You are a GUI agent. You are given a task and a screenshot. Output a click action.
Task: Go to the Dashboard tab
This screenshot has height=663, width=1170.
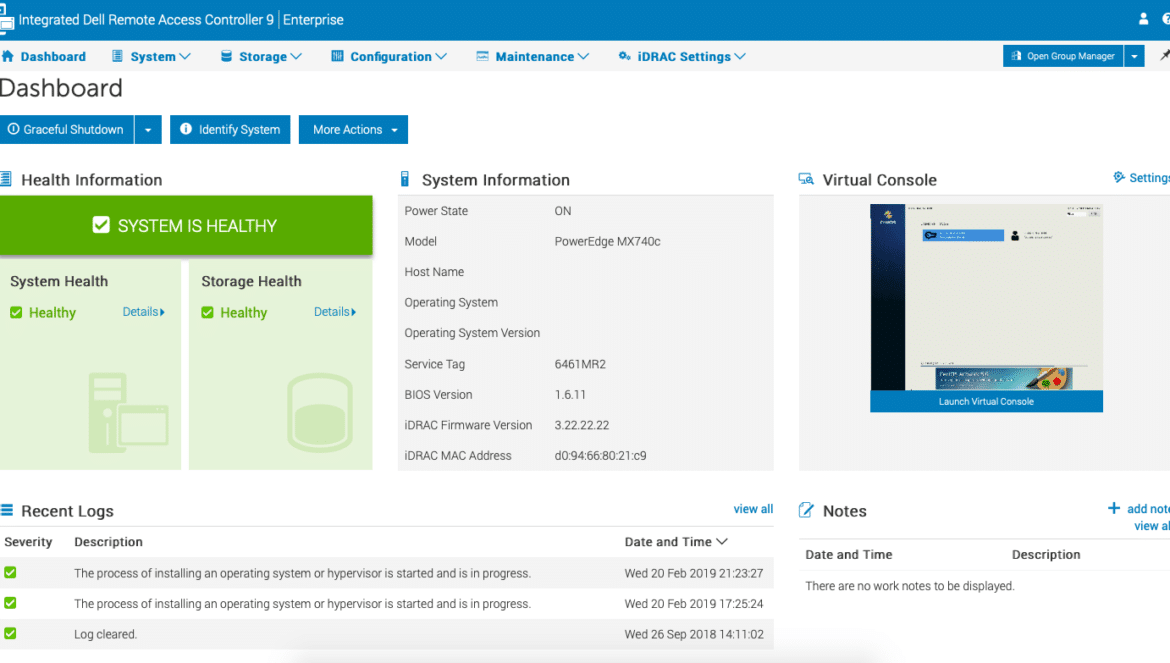[x=44, y=56]
